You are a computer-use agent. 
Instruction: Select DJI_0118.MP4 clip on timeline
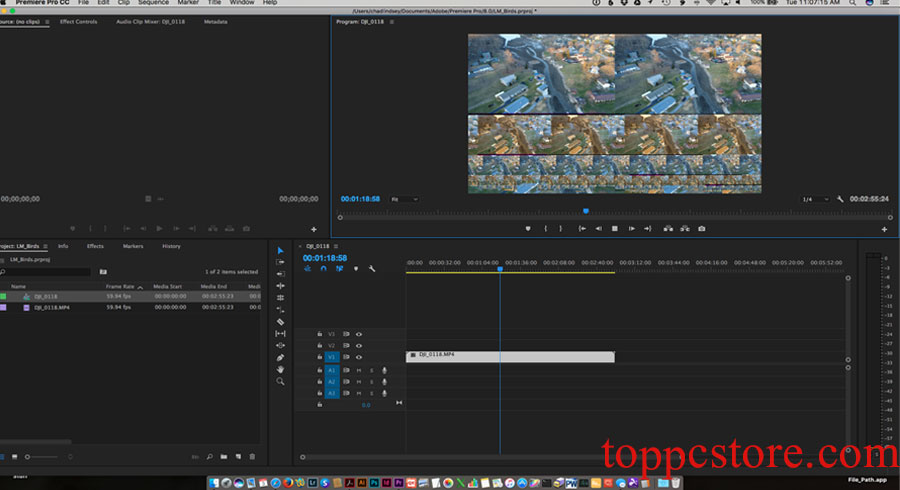click(x=510, y=357)
